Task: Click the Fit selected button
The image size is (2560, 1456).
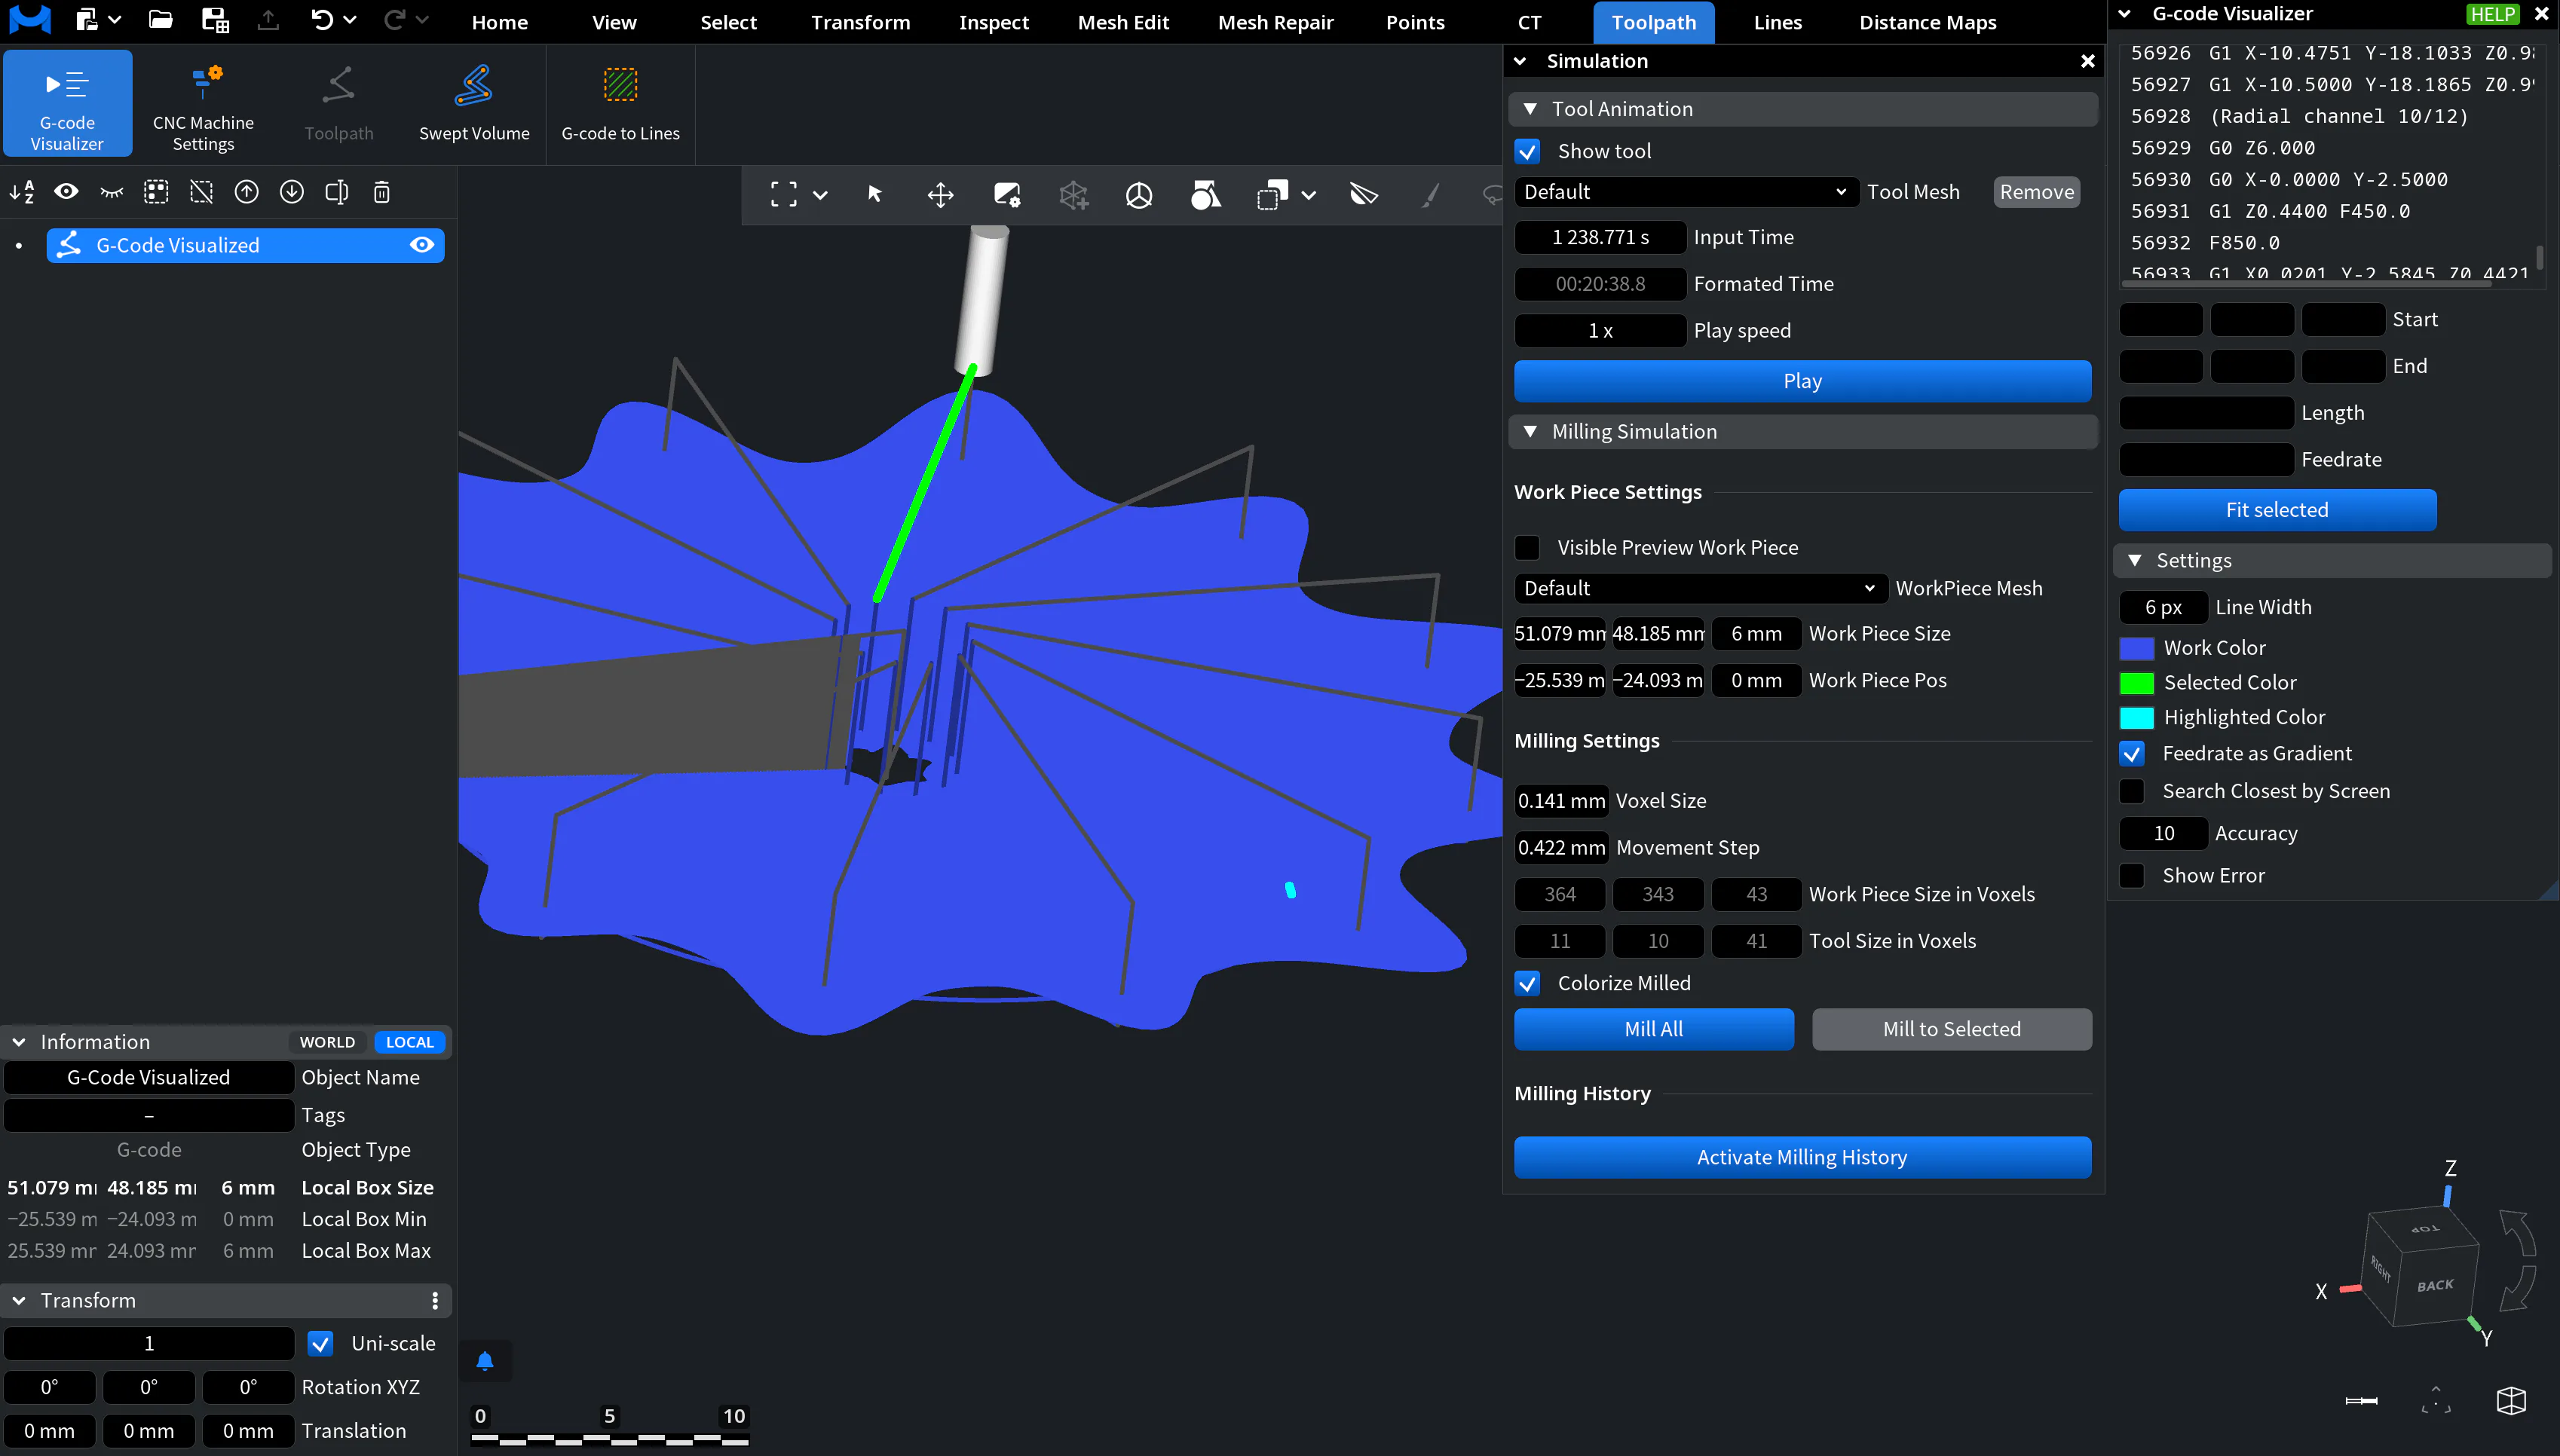Action: pyautogui.click(x=2277, y=510)
